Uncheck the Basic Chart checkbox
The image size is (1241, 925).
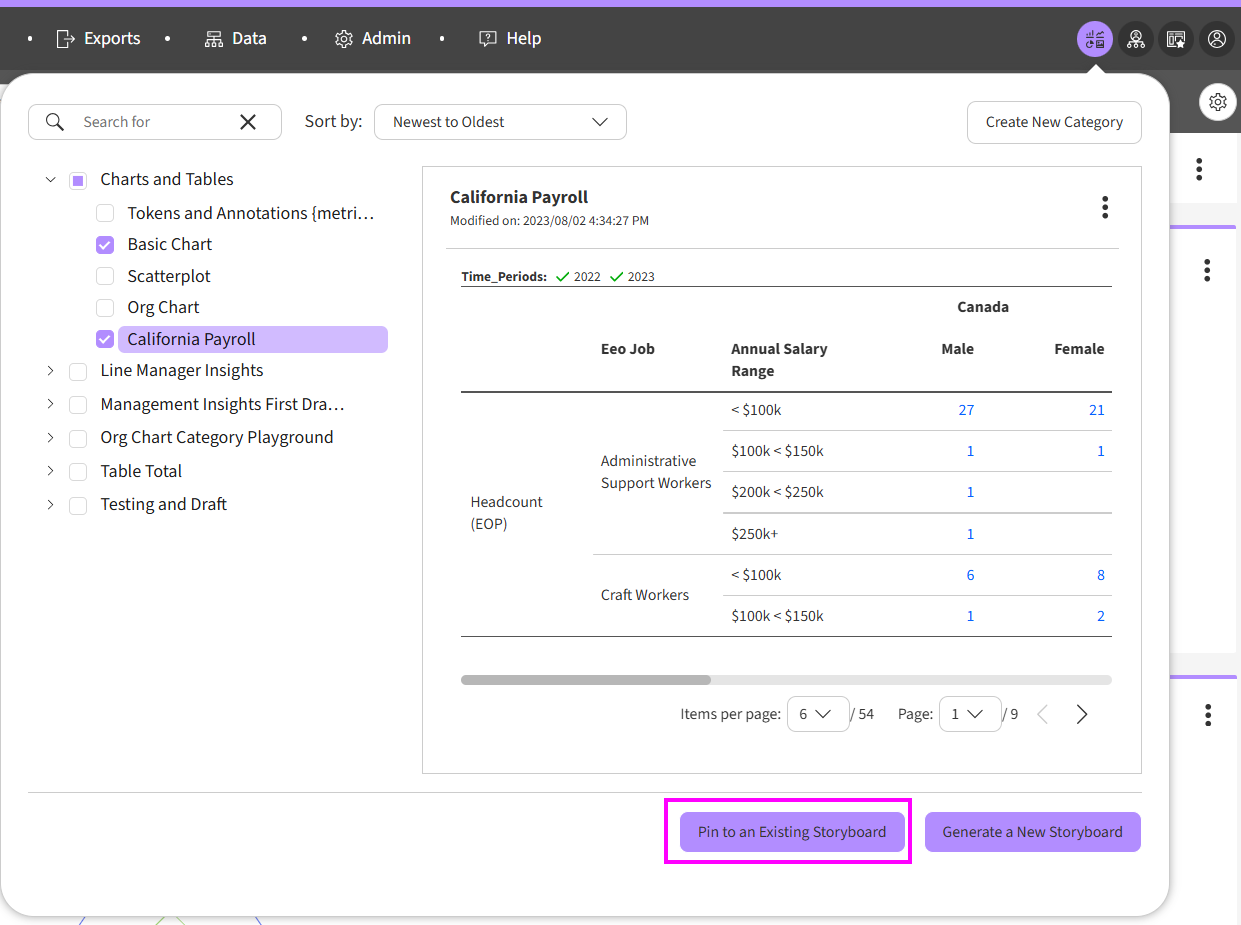pos(105,245)
